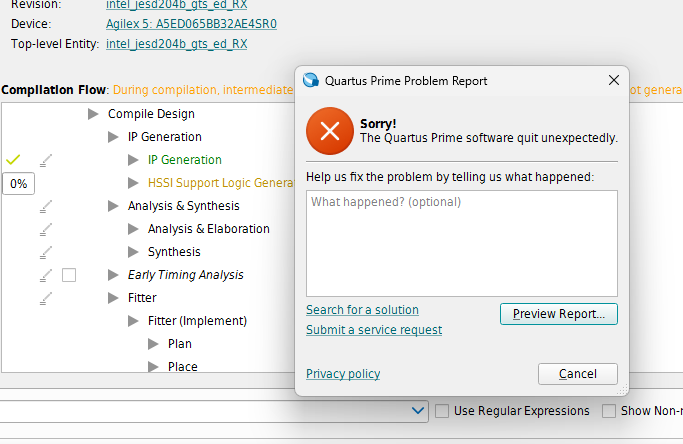Screen dimensions: 683x444
Task: Click the Top-level Entity intel_jesd204b_gts_ed_RX link
Action: click(x=176, y=44)
